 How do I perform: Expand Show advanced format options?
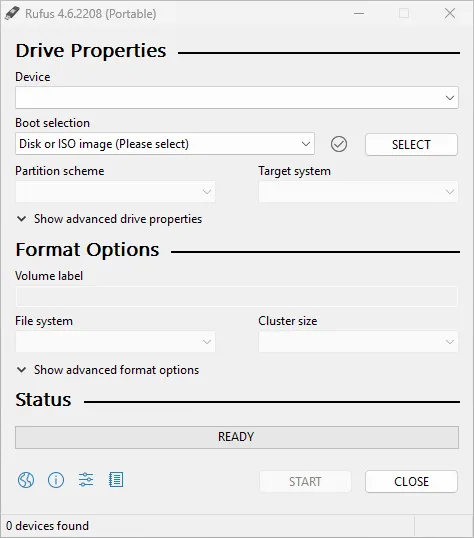(108, 370)
